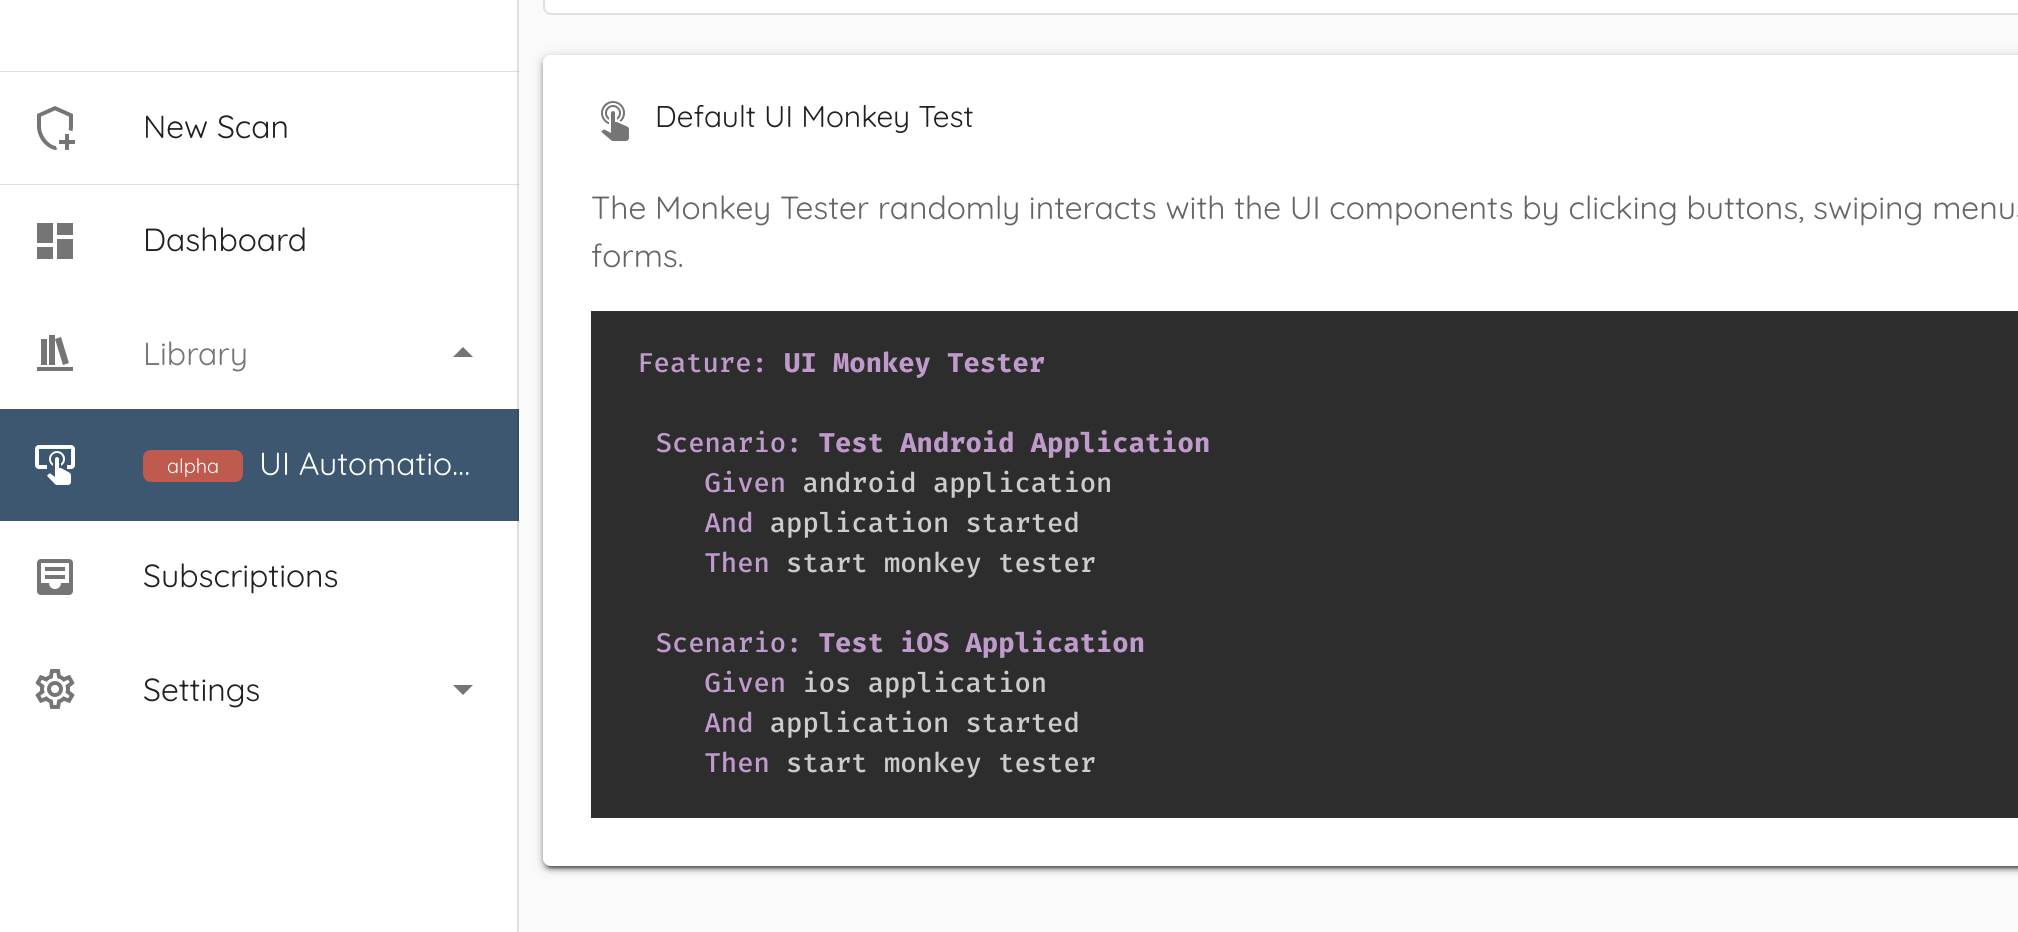The width and height of the screenshot is (2018, 932).
Task: Open the New Scan menu item
Action: pos(259,128)
